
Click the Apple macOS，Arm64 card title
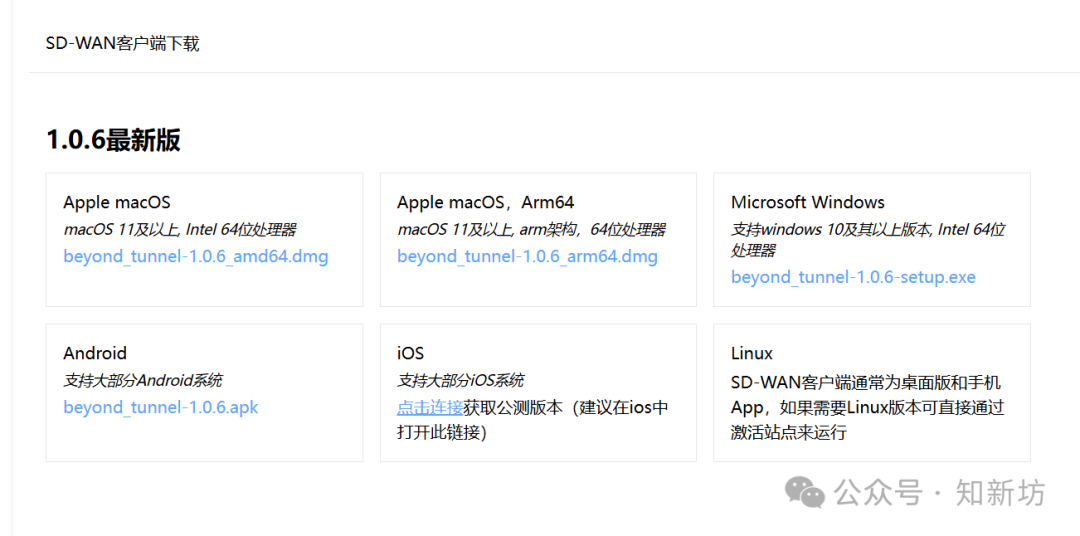coord(486,203)
